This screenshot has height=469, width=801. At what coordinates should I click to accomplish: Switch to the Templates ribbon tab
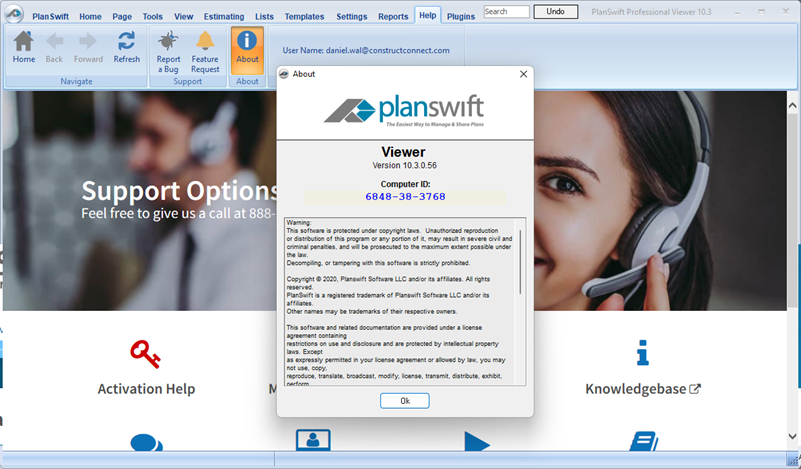304,16
